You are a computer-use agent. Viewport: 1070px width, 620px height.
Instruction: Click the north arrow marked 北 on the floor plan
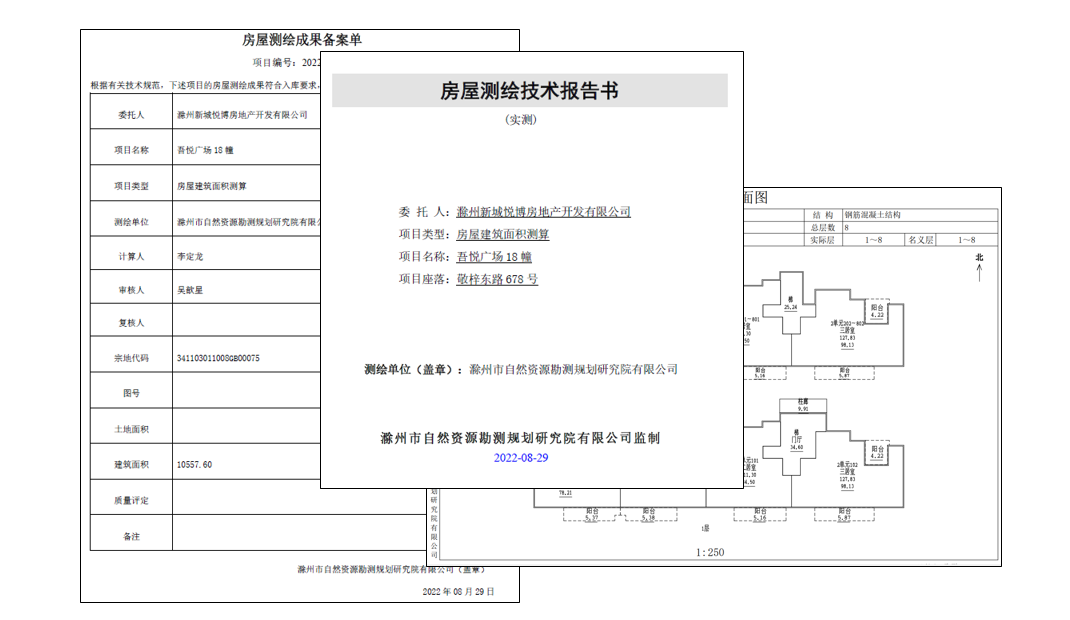[x=979, y=267]
